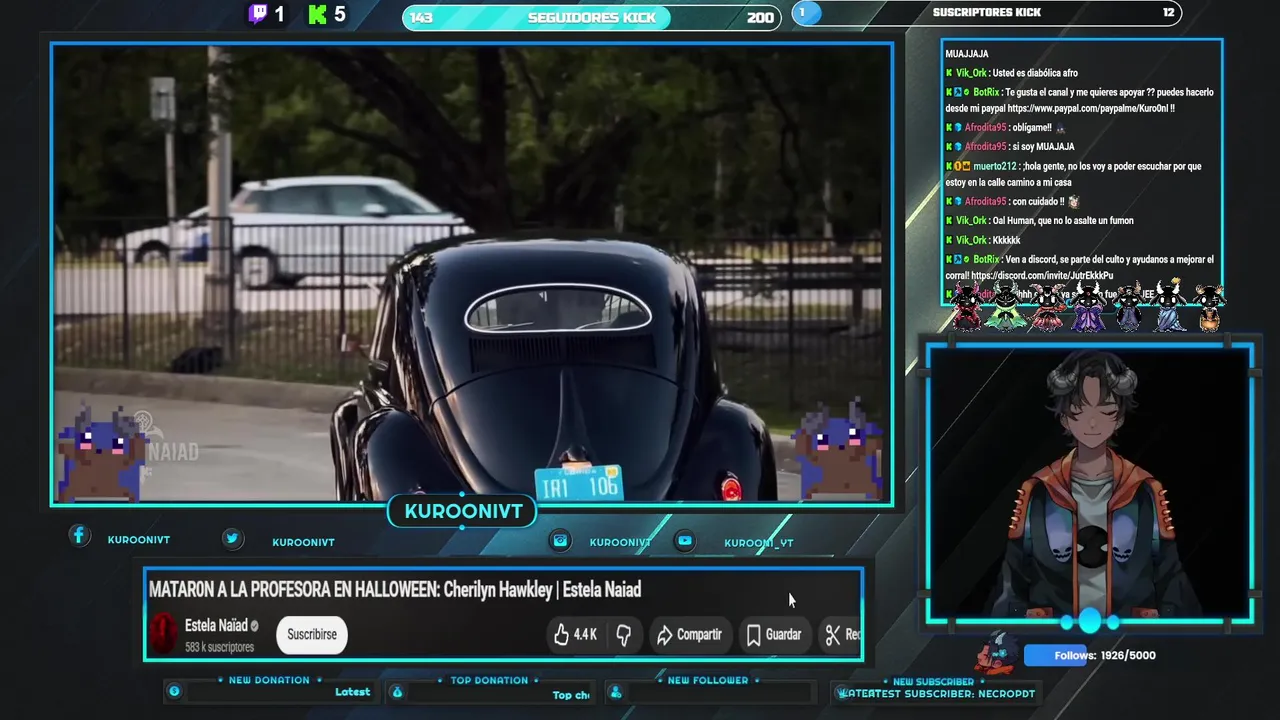1280x720 pixels.
Task: Click the pixel creature on video's right corner
Action: (838, 450)
